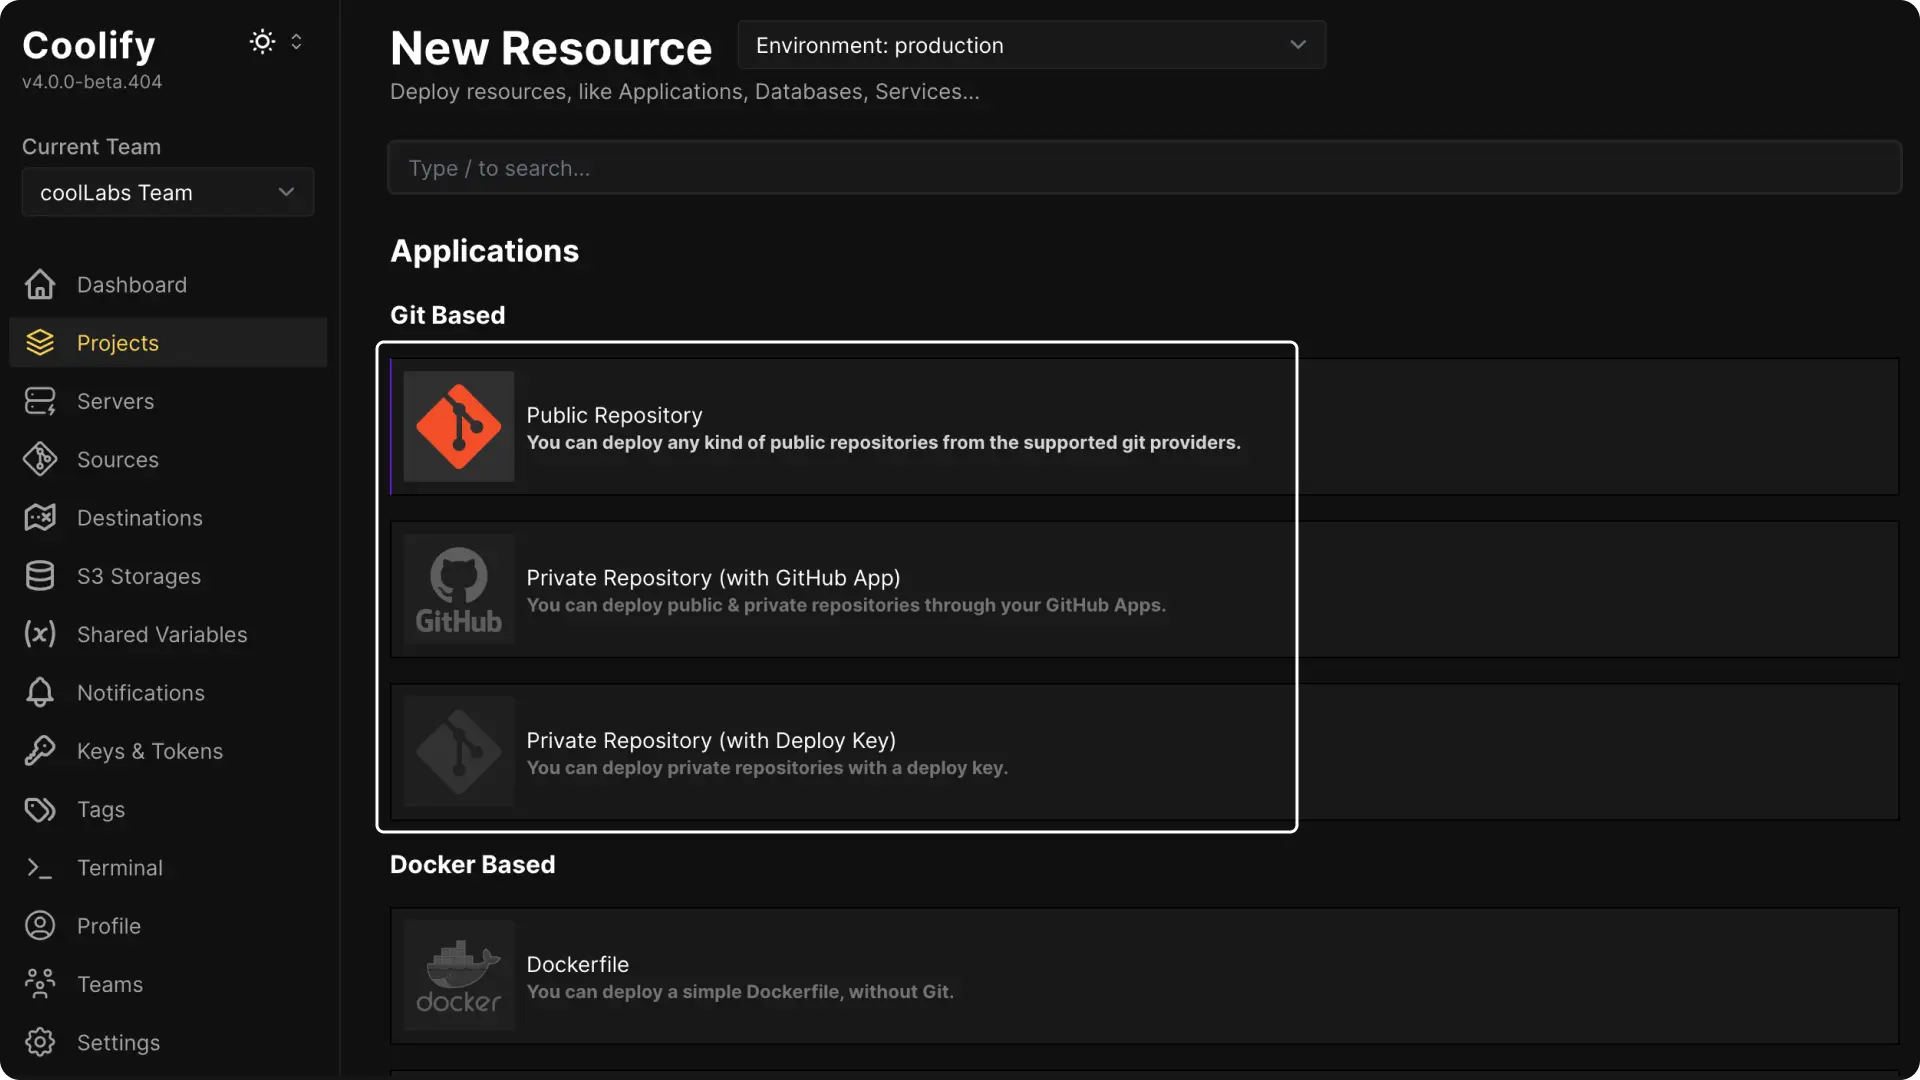Open S3 Storages
Viewport: 1920px width, 1080px height.
(x=138, y=575)
